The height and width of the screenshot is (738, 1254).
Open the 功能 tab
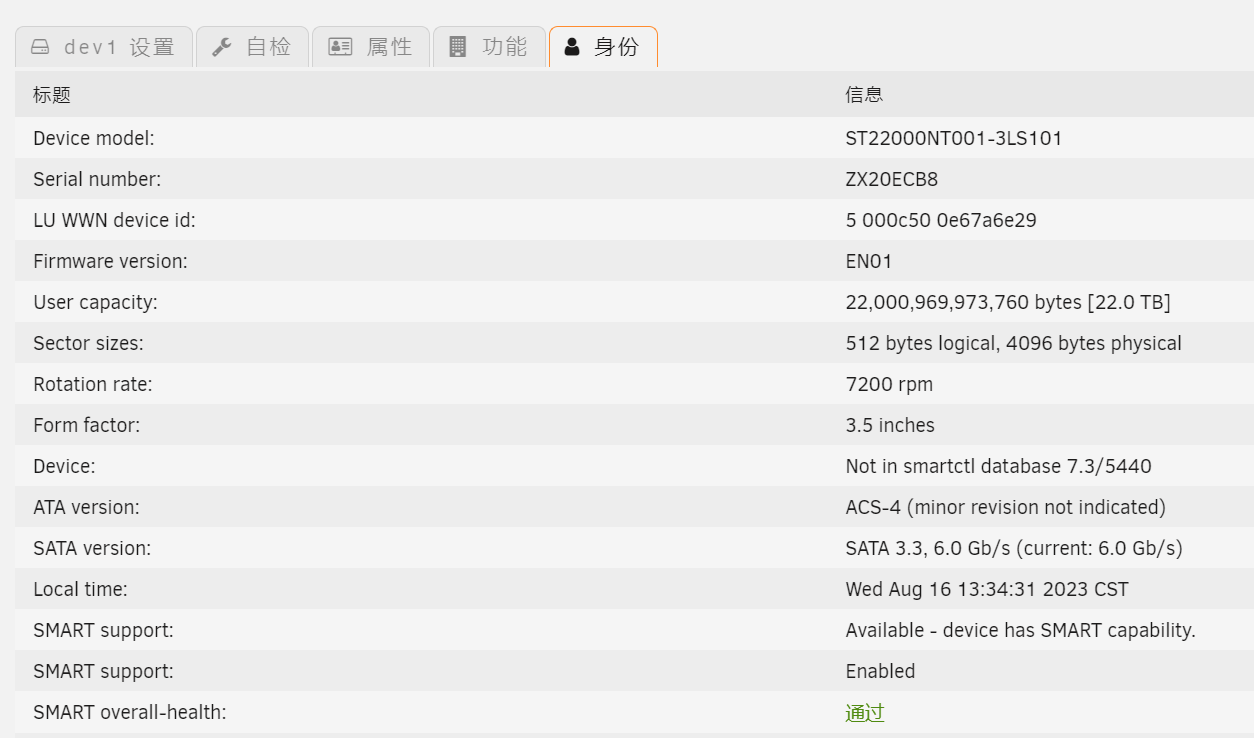pos(489,47)
